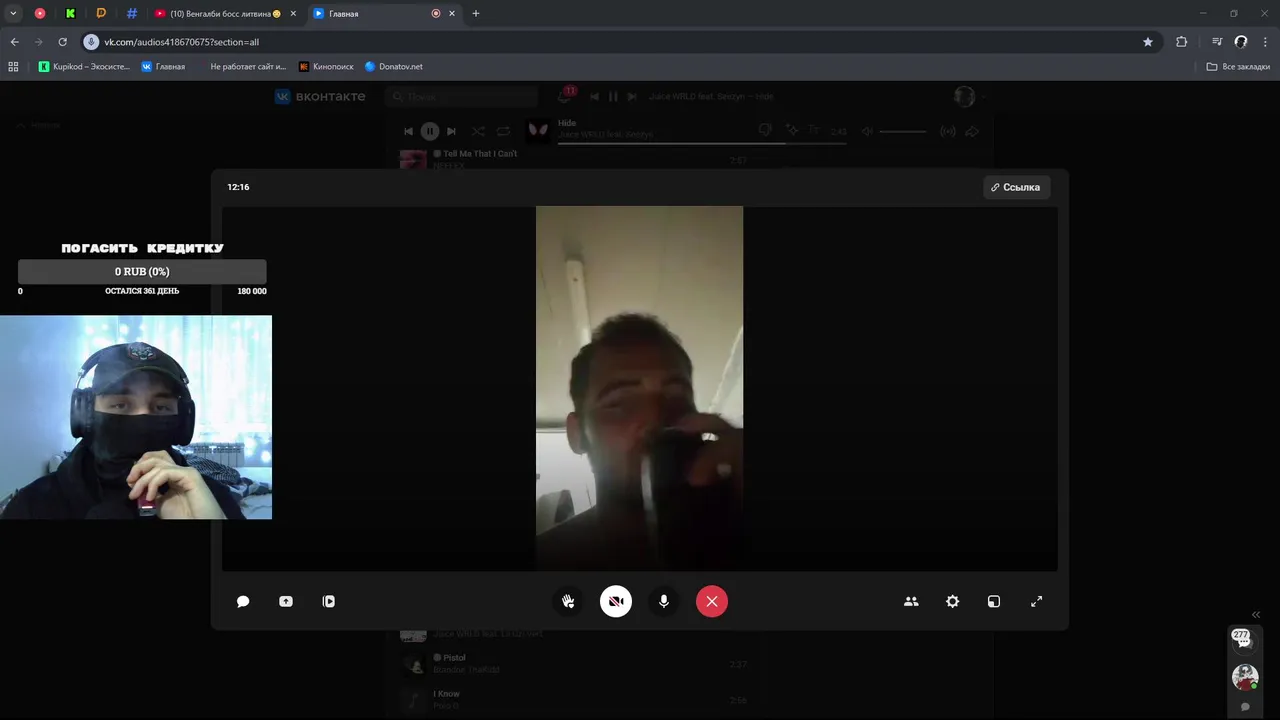Mute the microphone in call
The height and width of the screenshot is (720, 1280).
click(664, 601)
